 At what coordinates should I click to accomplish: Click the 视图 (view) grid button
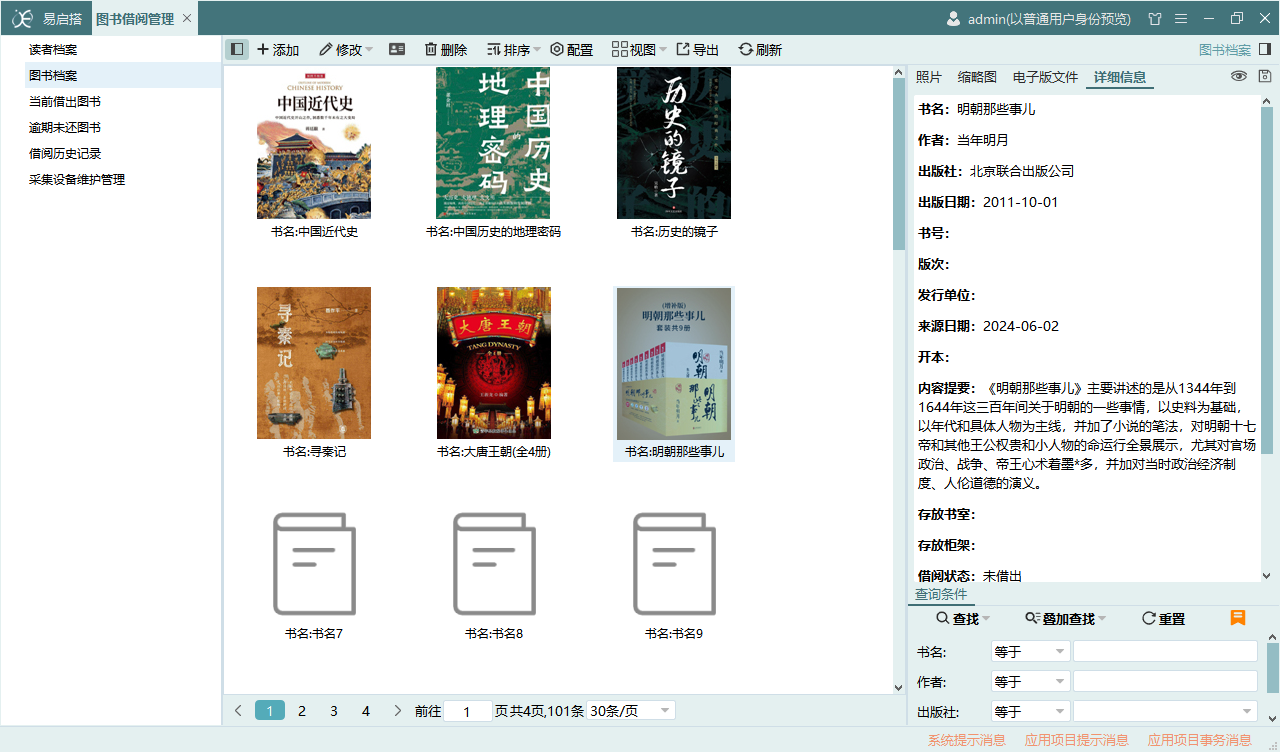(x=634, y=49)
